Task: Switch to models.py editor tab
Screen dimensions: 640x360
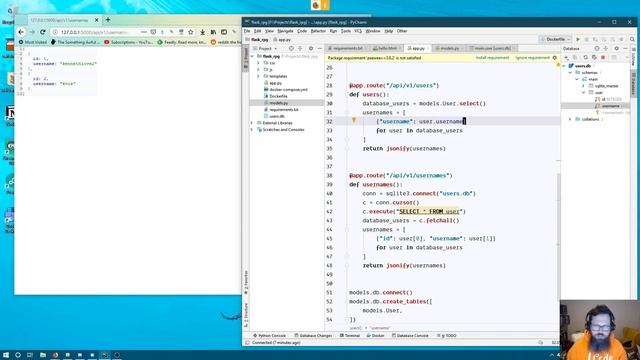Action: click(449, 49)
